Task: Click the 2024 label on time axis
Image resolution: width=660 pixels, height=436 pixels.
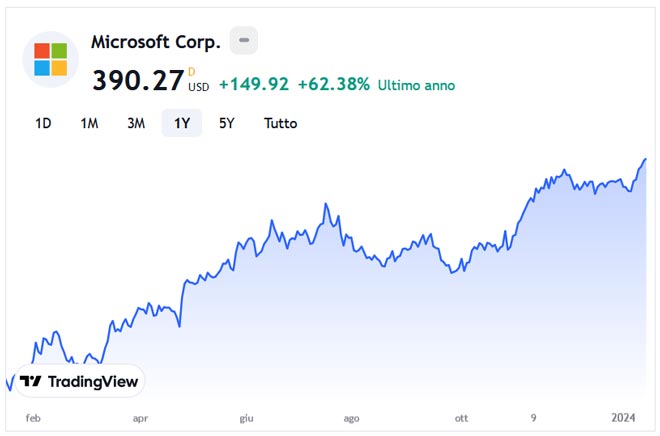Action: pyautogui.click(x=623, y=419)
